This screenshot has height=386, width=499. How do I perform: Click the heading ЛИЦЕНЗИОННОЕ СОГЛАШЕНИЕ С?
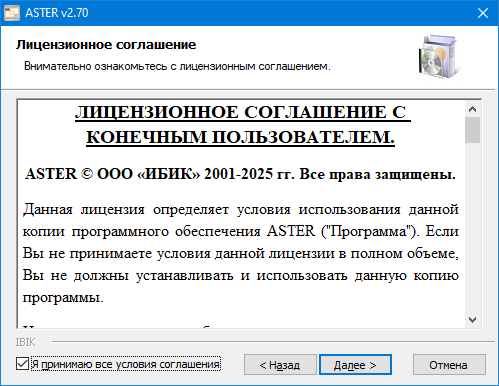click(x=243, y=112)
